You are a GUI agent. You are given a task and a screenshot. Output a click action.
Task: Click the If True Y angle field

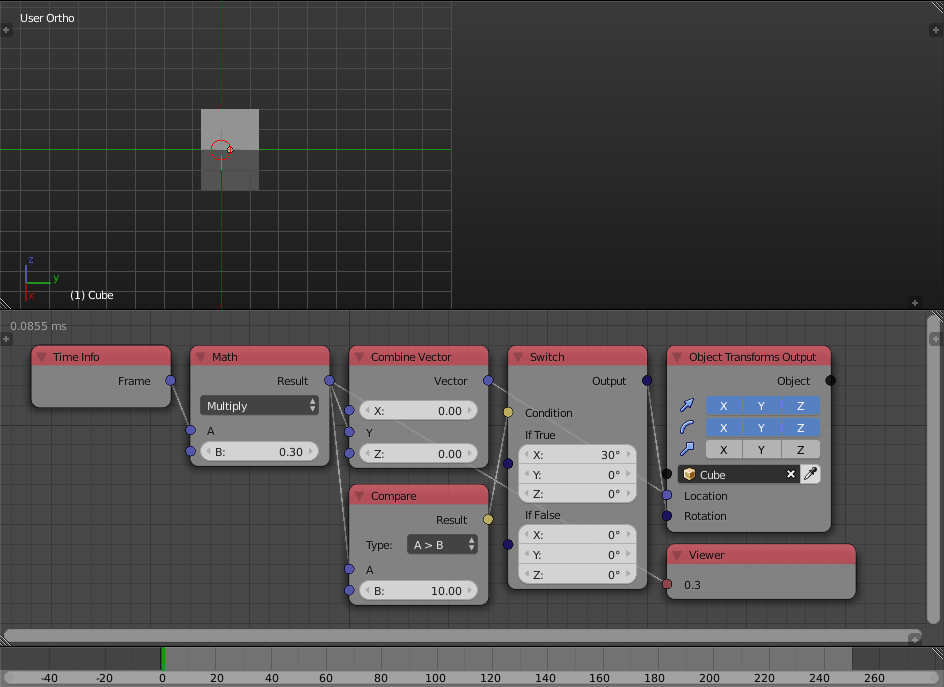pyautogui.click(x=577, y=474)
